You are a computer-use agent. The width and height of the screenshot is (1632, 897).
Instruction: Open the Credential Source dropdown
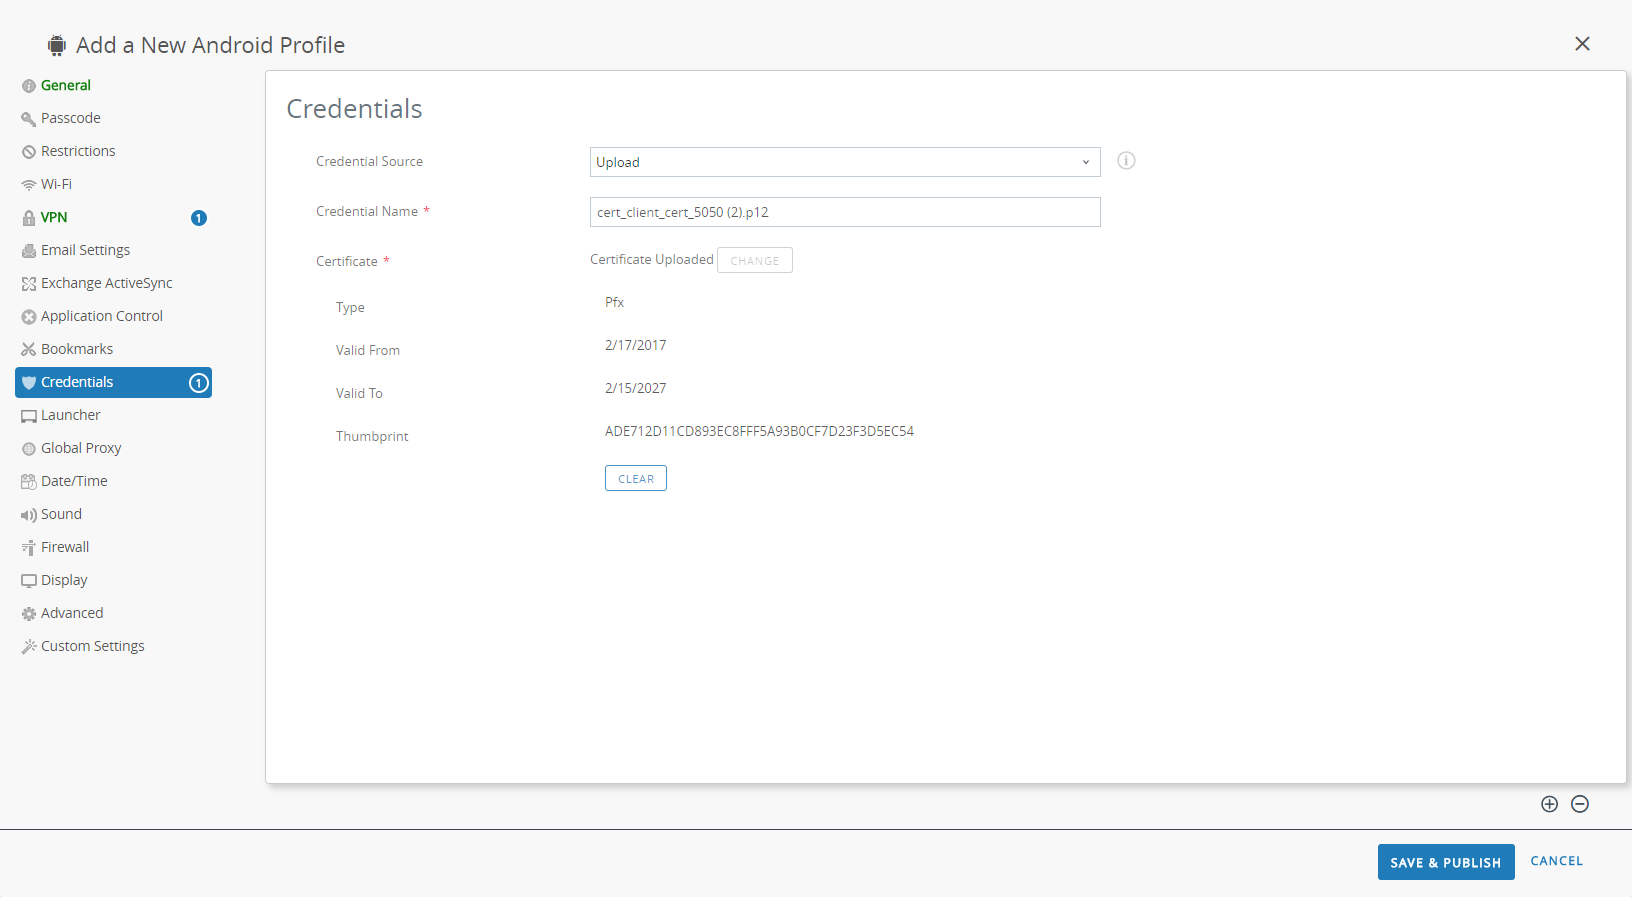coord(844,162)
